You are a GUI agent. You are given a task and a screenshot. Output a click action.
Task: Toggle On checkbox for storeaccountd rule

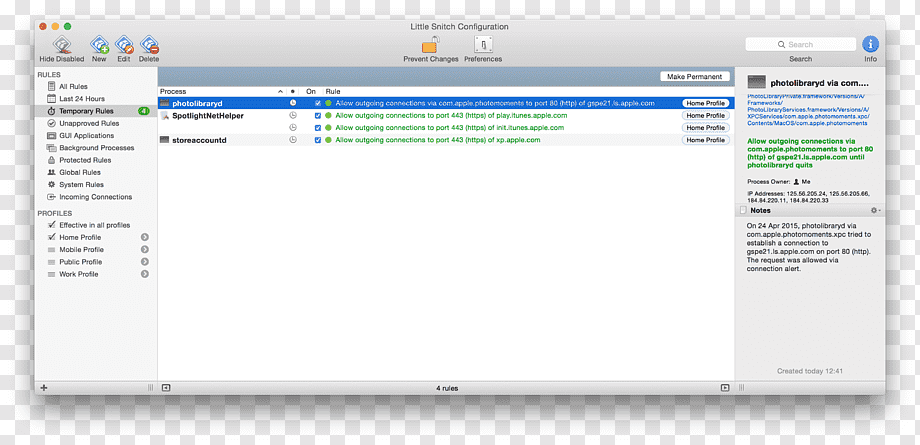318,140
